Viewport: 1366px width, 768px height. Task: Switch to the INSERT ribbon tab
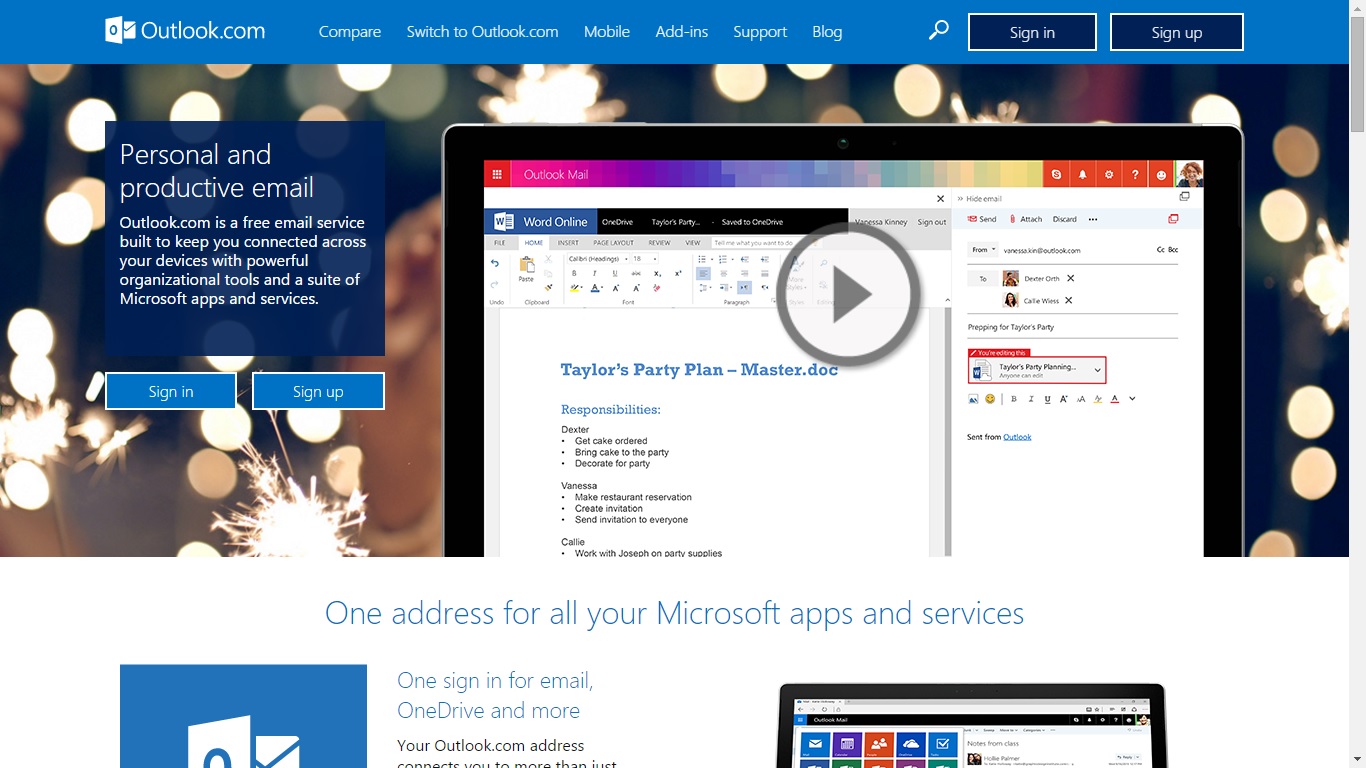[568, 242]
